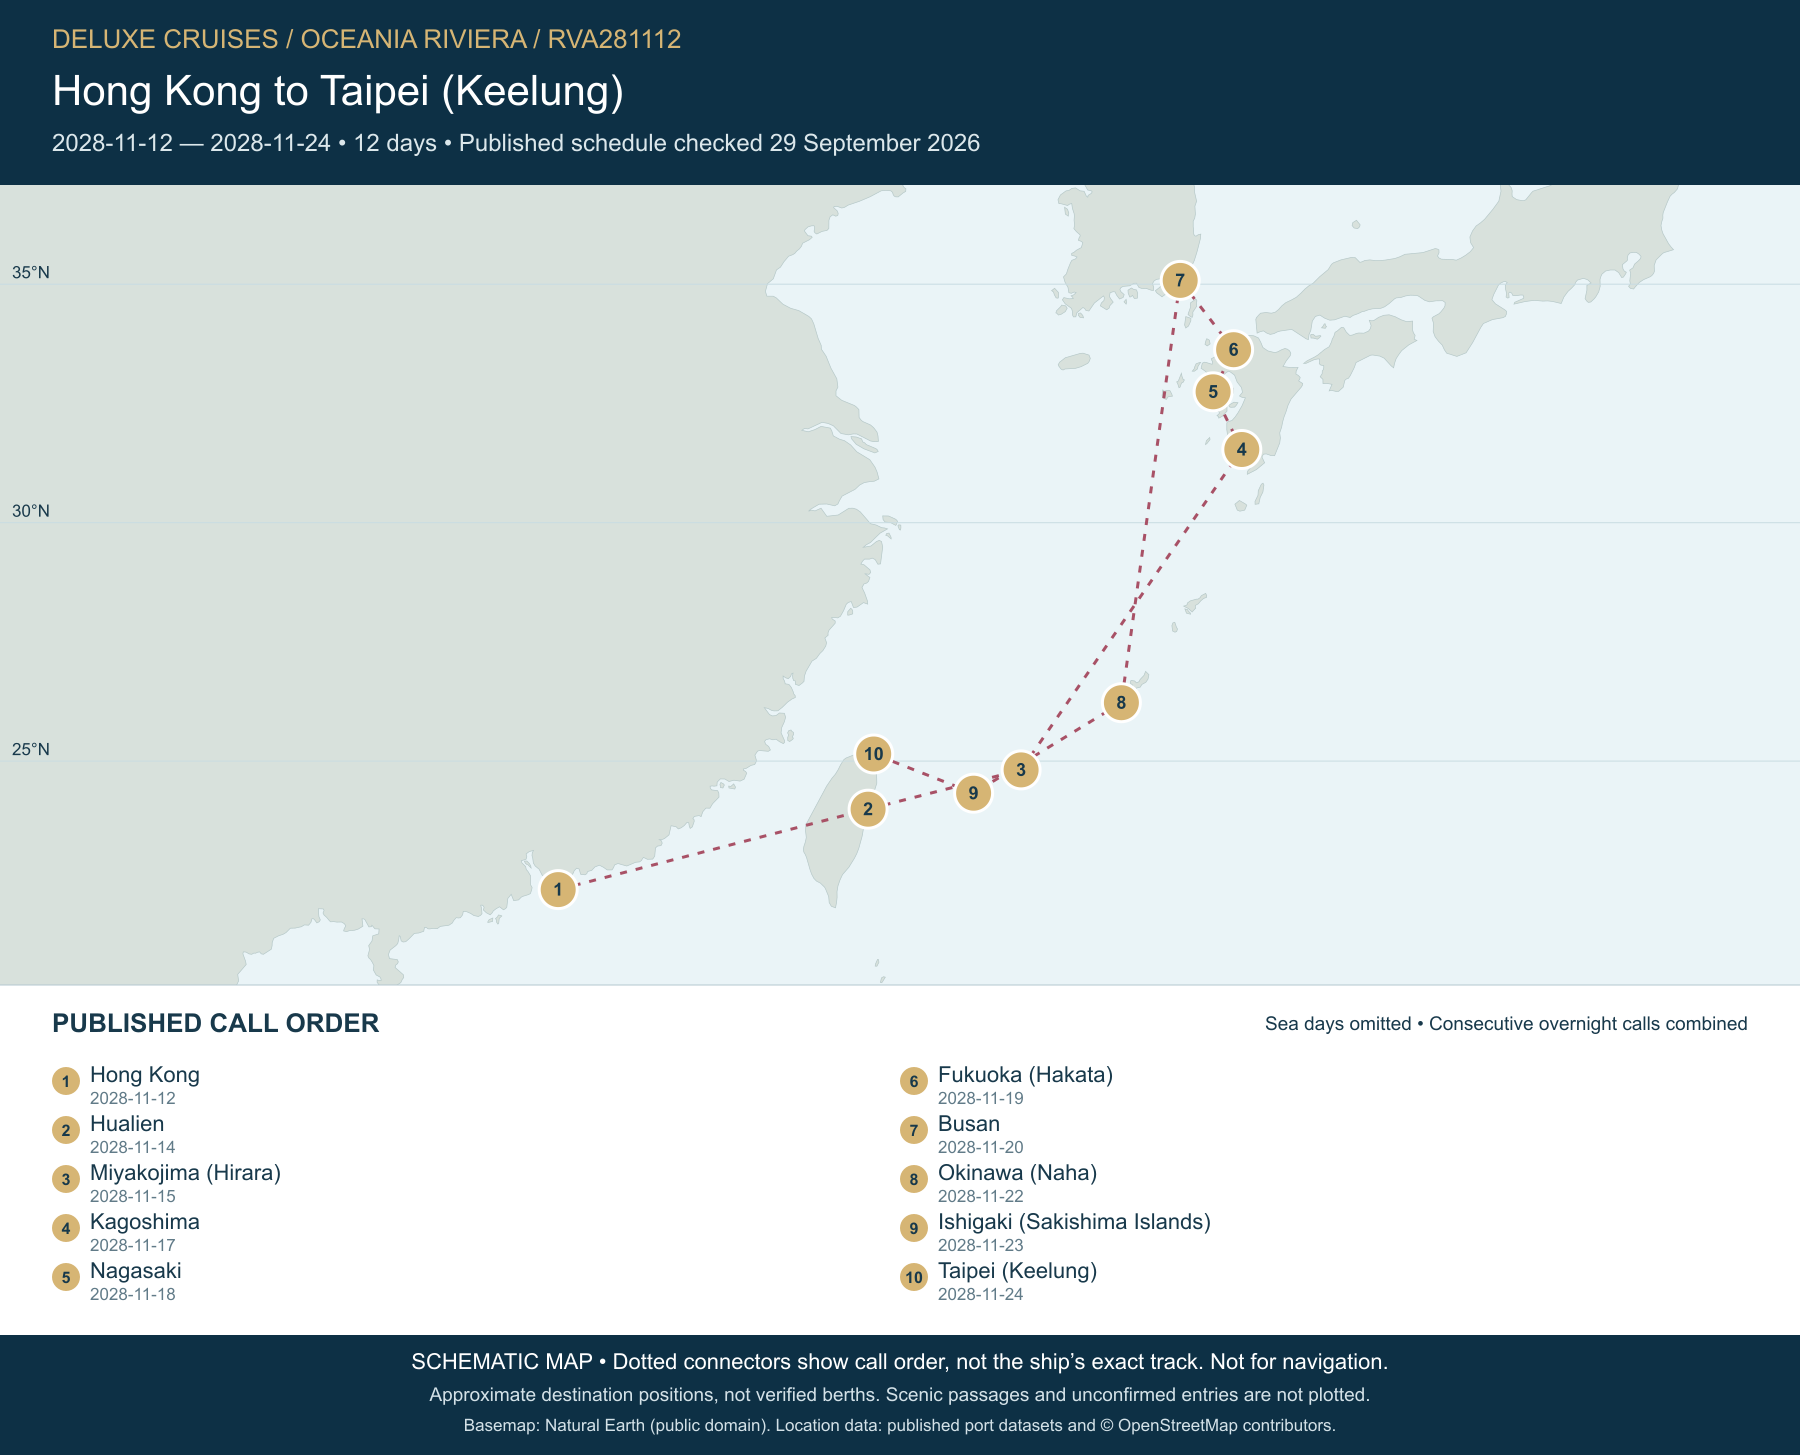Image resolution: width=1800 pixels, height=1455 pixels.
Task: Click map marker 1 near Hong Kong
Action: click(x=558, y=889)
